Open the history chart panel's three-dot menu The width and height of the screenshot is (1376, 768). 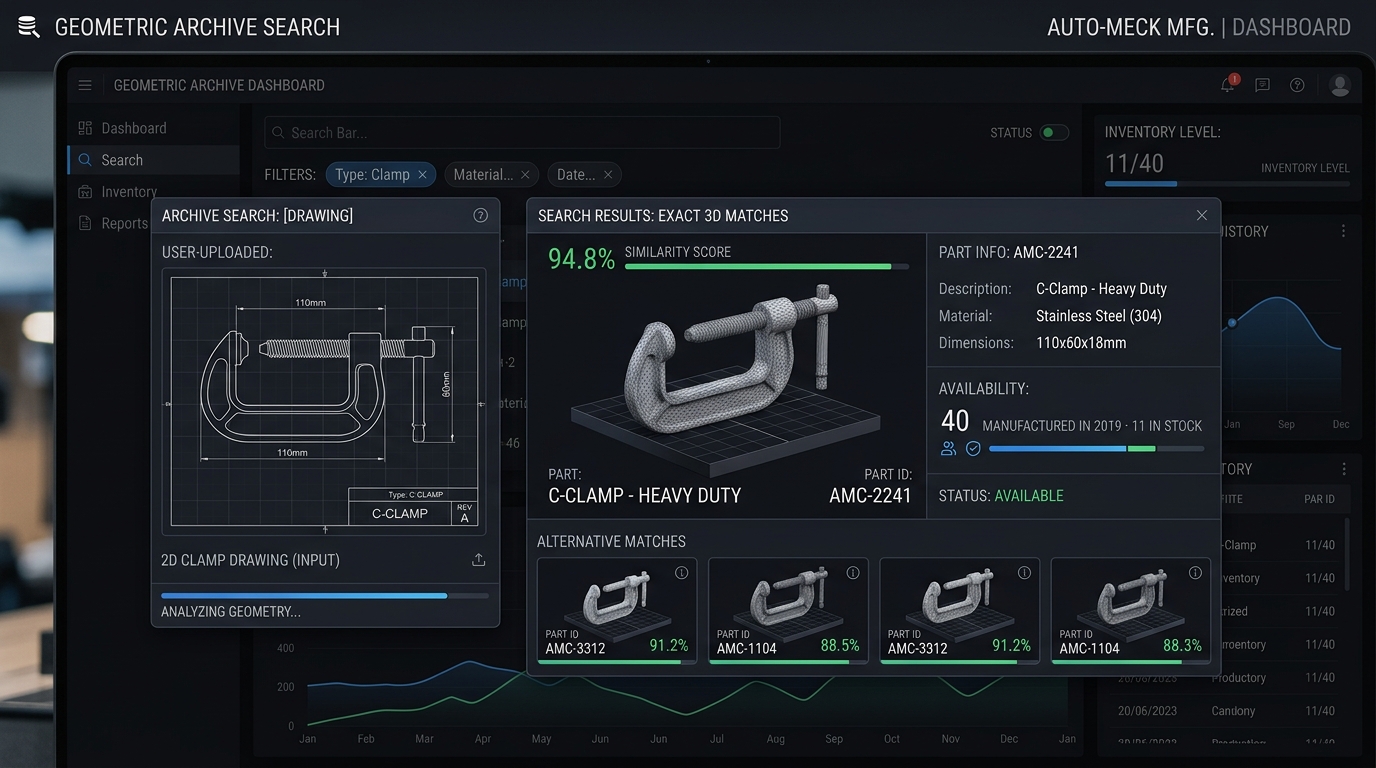coord(1343,231)
